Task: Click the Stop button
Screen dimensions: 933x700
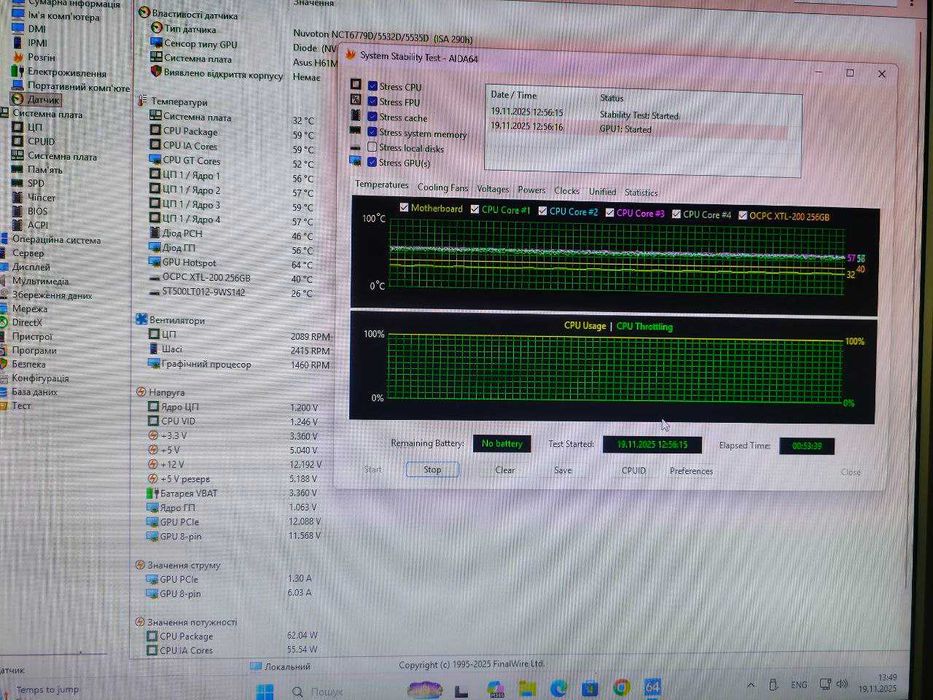Action: 433,469
